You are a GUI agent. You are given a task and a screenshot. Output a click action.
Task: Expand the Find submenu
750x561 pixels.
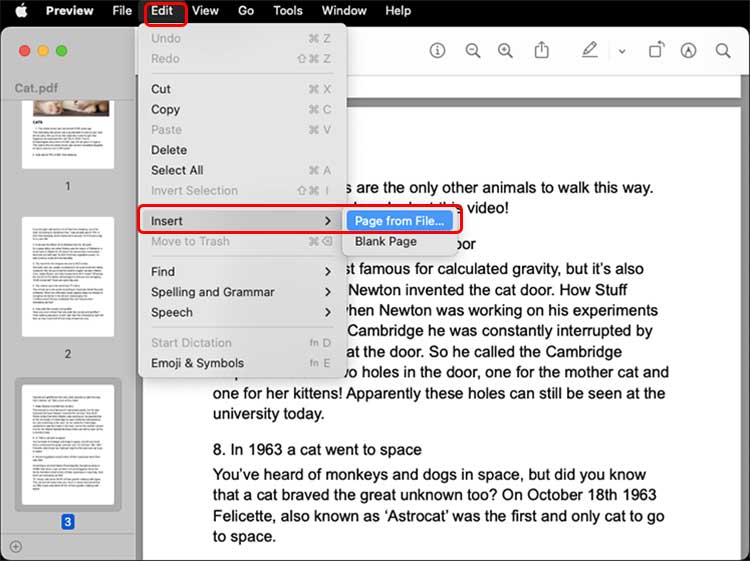pos(242,272)
